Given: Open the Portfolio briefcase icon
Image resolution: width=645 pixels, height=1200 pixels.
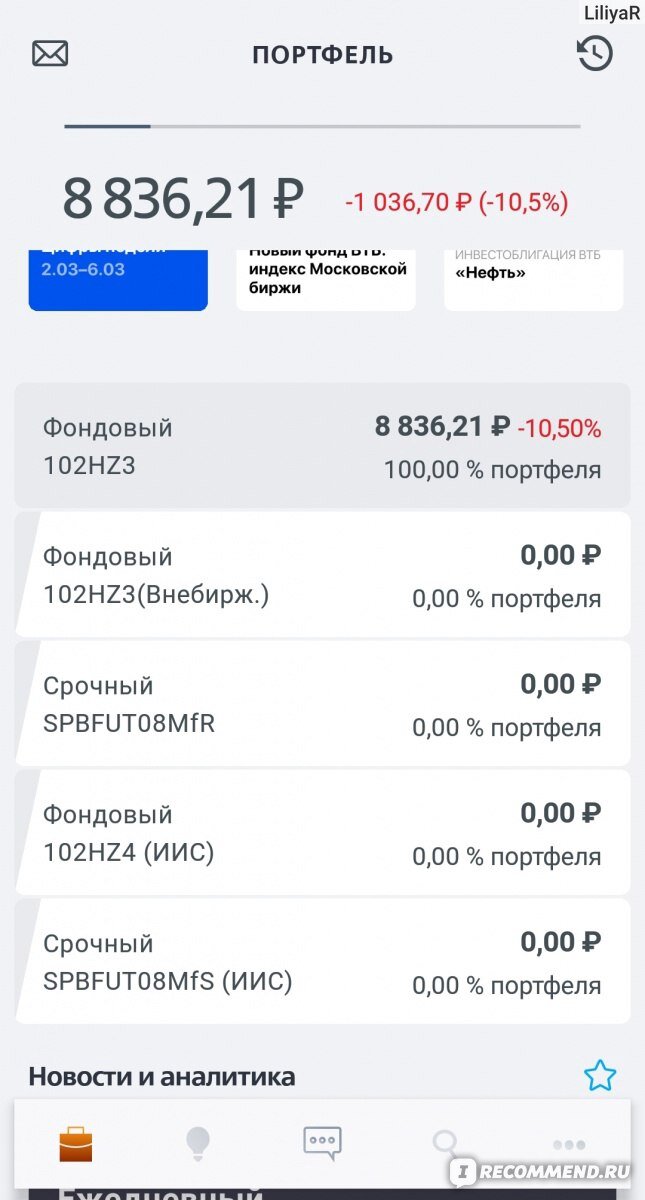Looking at the screenshot, I should (75, 1143).
